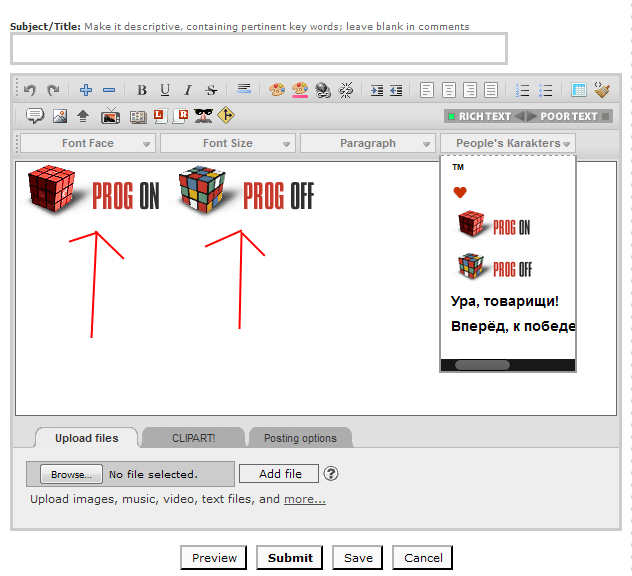Click the Subject/Title input field
Viewport: 632px width, 576px height.
point(258,48)
